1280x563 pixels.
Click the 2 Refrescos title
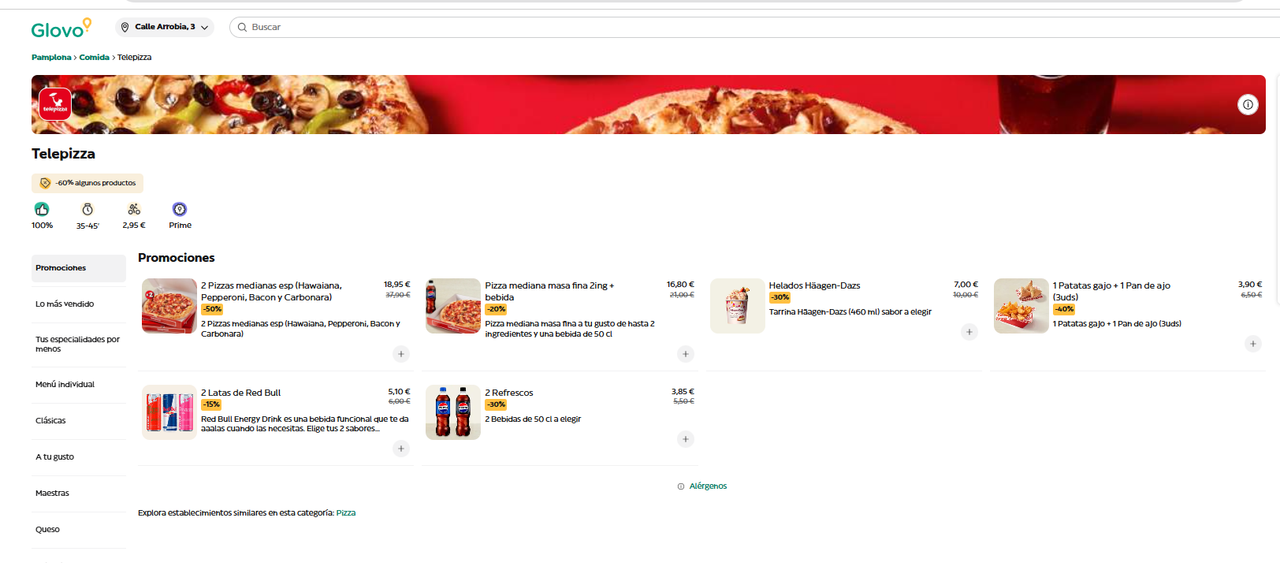(510, 393)
